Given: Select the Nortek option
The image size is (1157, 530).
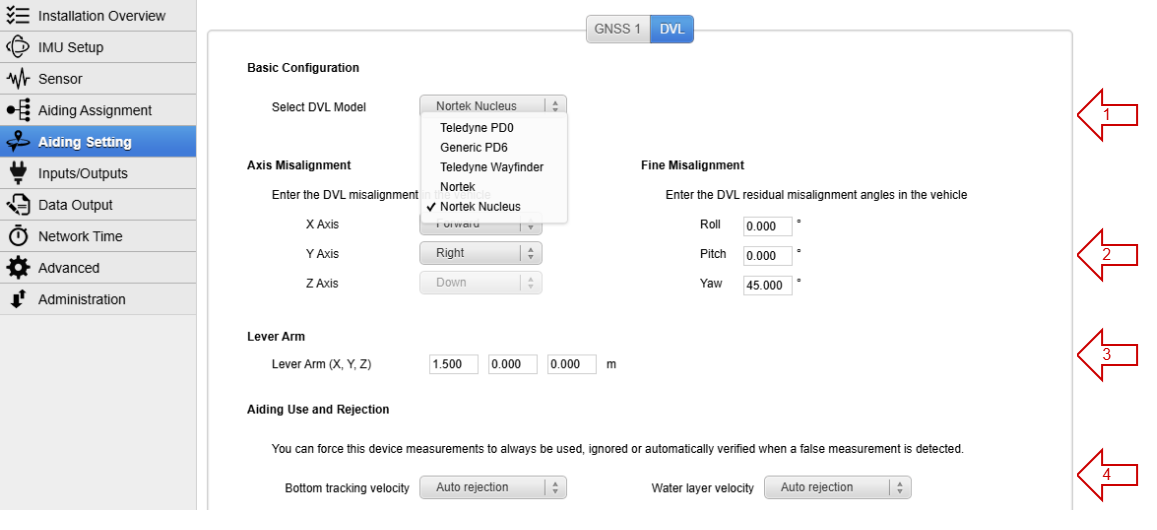Looking at the screenshot, I should point(494,187).
